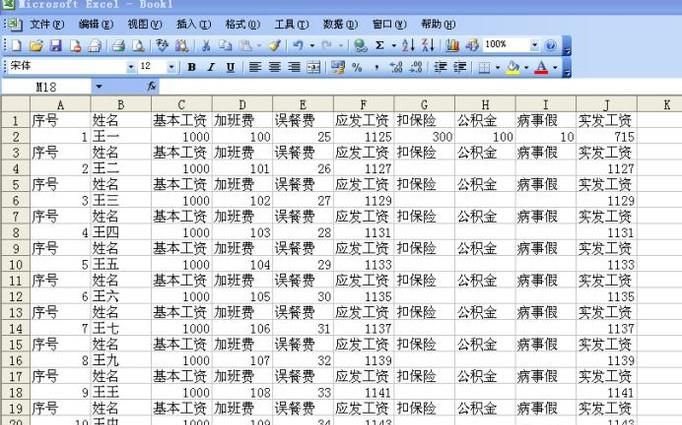Open the 编辑 (Edit) menu
The image size is (682, 425).
click(x=96, y=24)
